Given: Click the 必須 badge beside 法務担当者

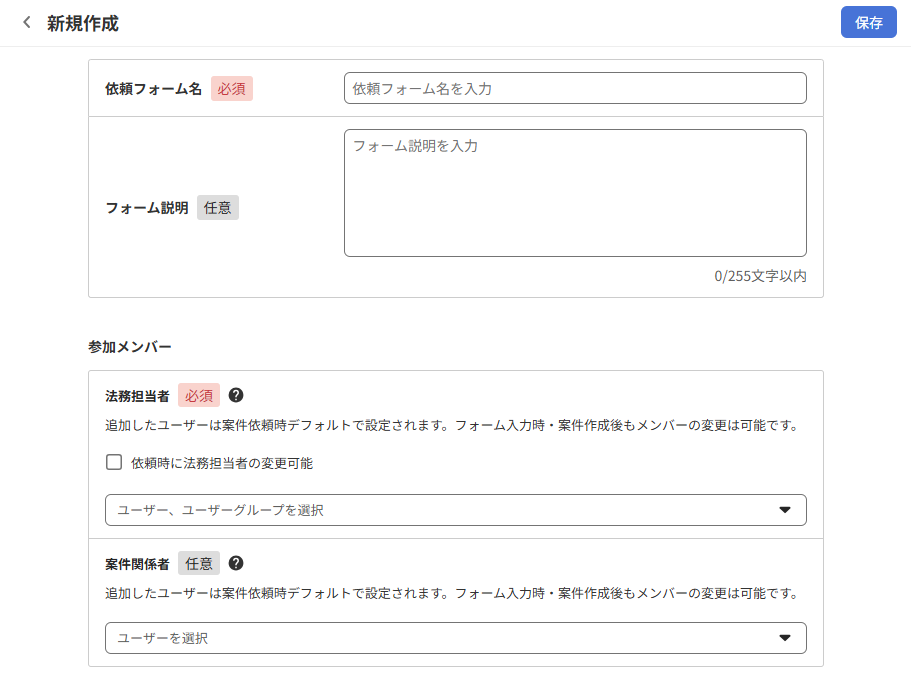Looking at the screenshot, I should (x=199, y=396).
